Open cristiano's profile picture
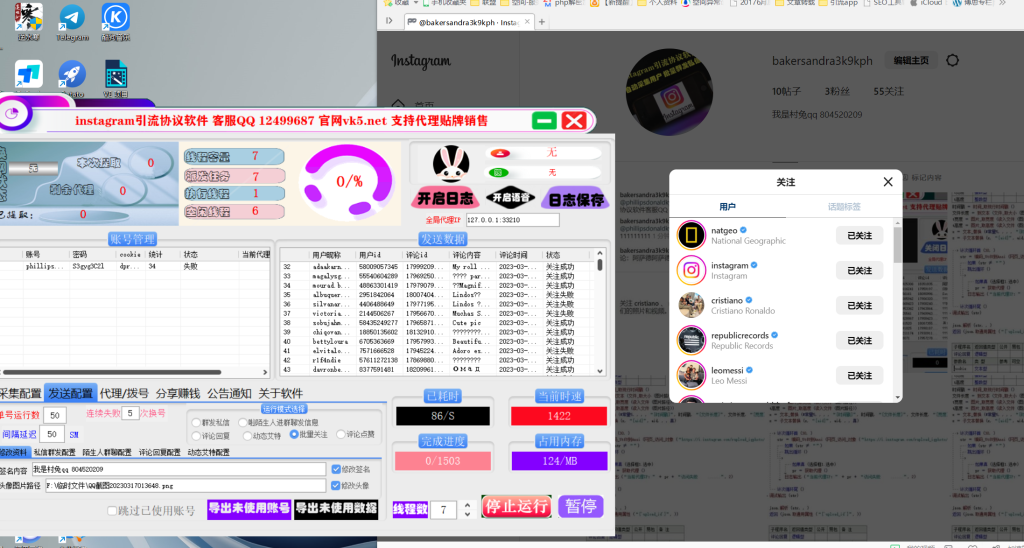1024x548 pixels. pos(690,305)
